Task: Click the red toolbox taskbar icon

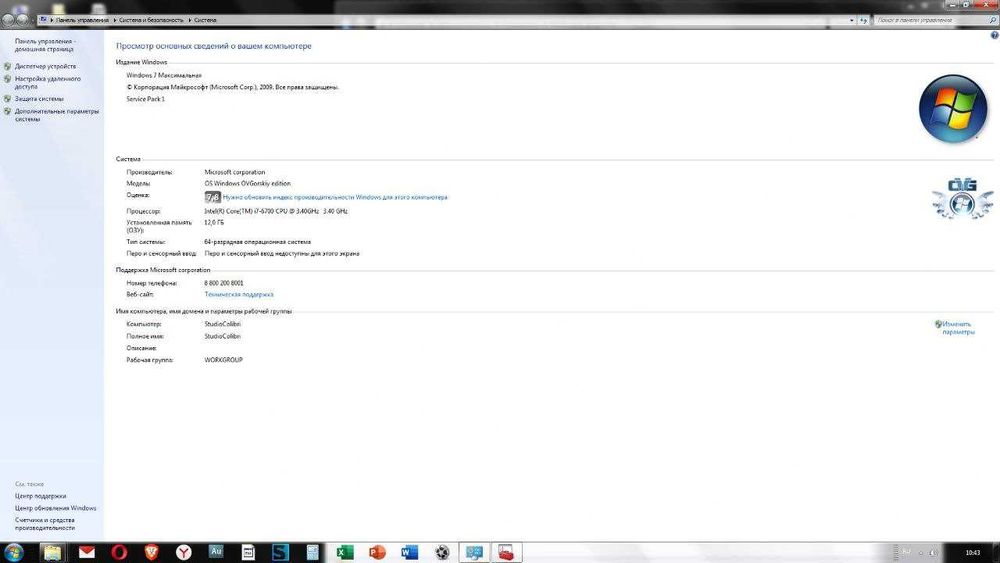Action: pyautogui.click(x=506, y=552)
